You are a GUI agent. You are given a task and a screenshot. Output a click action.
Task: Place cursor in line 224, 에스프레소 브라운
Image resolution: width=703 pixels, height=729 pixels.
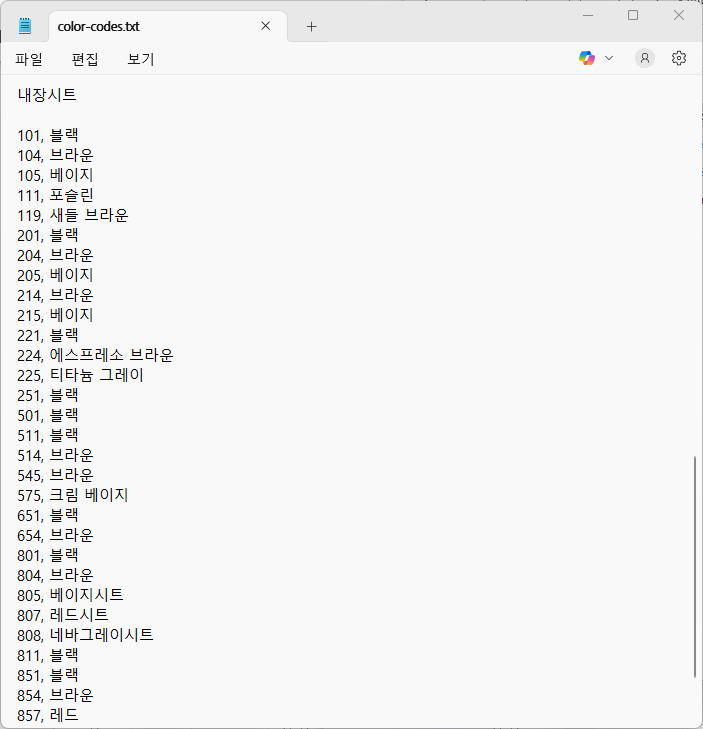110,355
